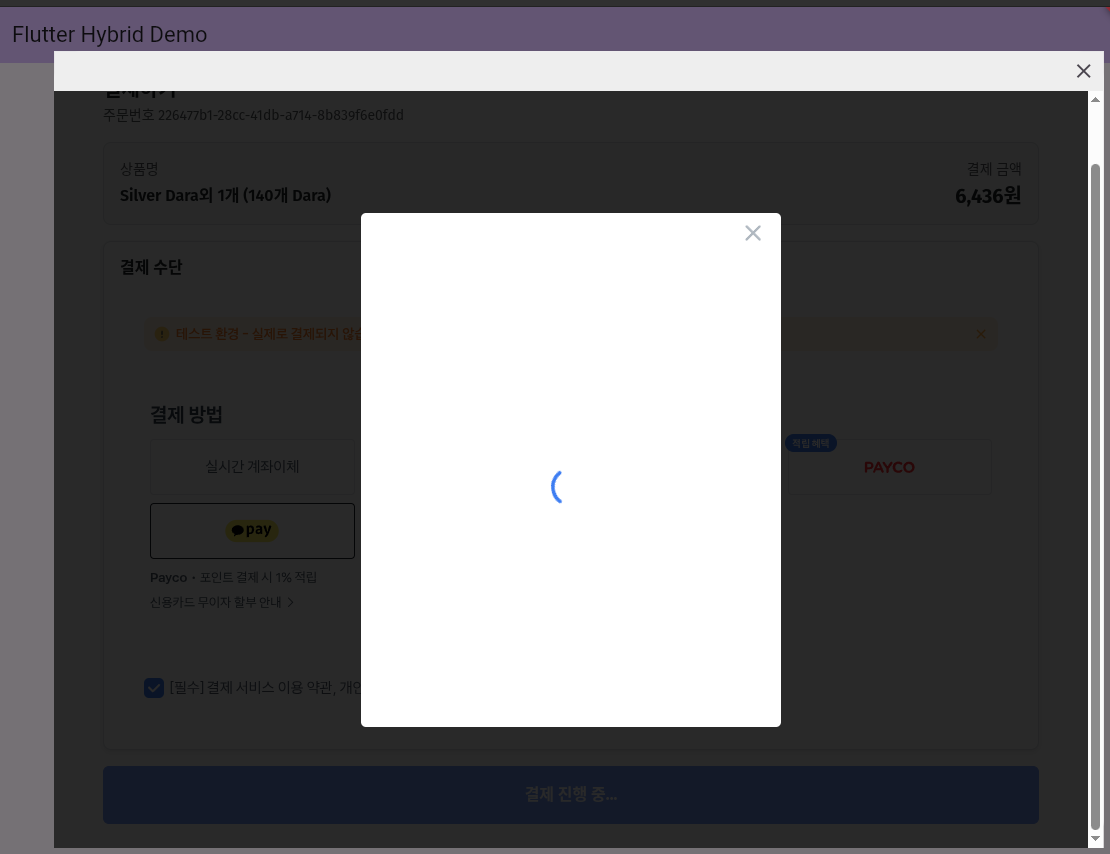
Task: Close the payment webview dialog
Action: [x=1083, y=71]
